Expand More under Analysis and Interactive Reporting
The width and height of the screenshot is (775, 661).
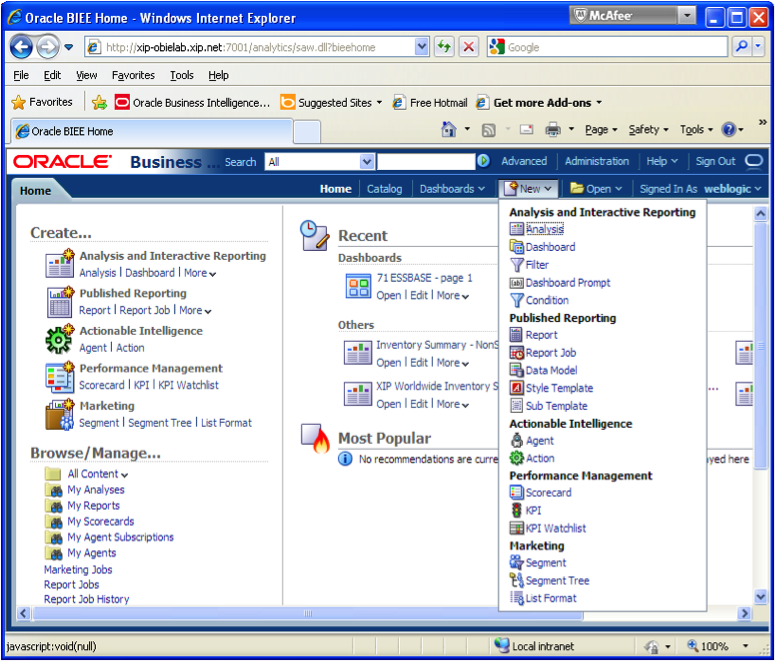[200, 273]
